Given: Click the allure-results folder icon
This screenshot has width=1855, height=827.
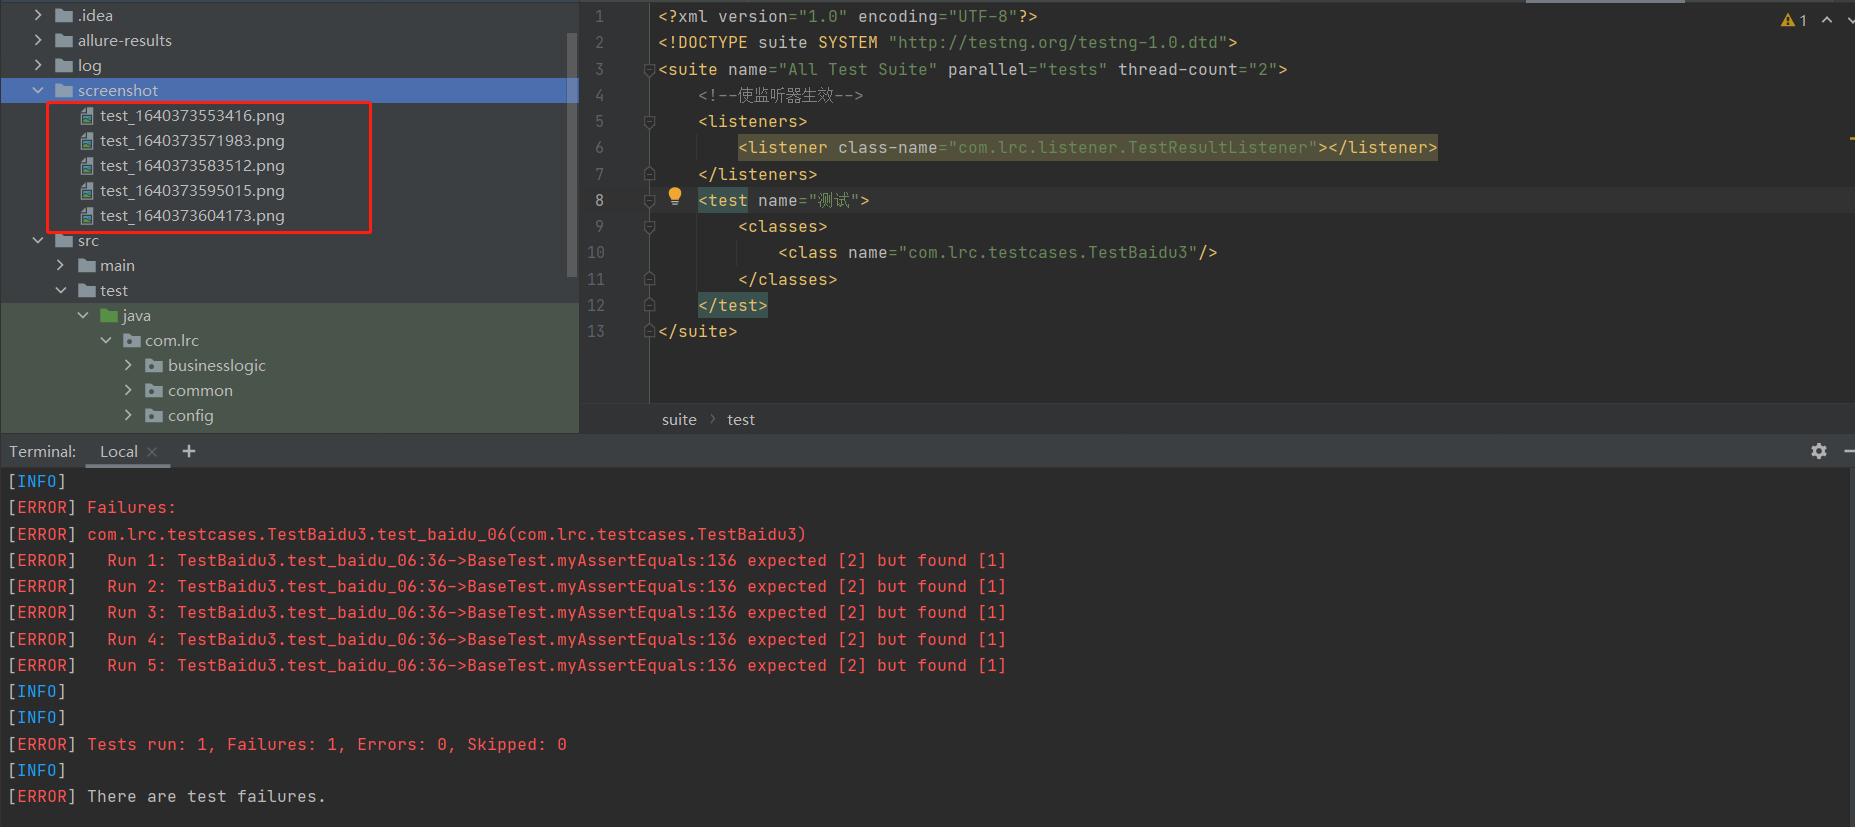Looking at the screenshot, I should [64, 40].
